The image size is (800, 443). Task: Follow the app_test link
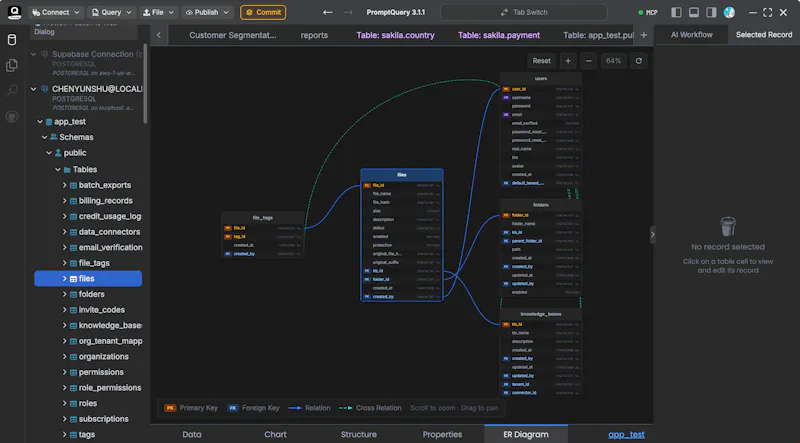click(627, 435)
